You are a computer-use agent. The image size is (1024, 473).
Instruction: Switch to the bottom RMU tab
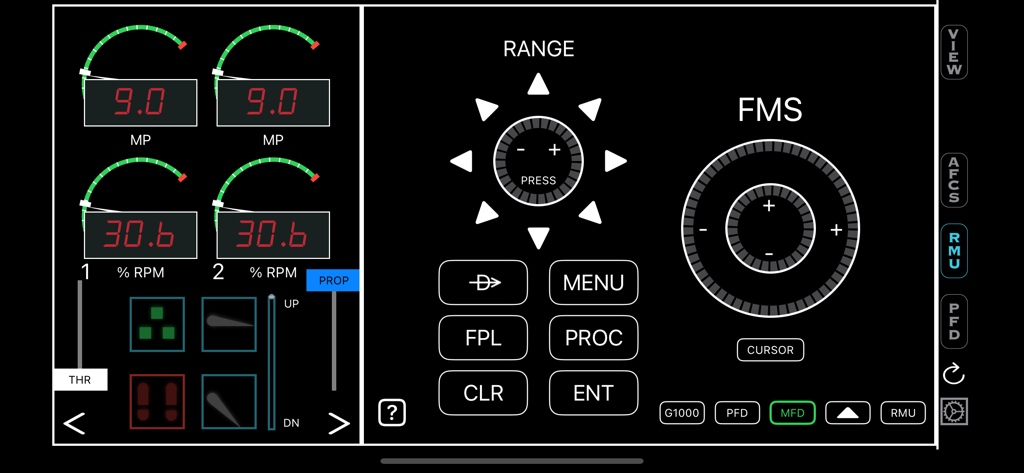tap(903, 413)
